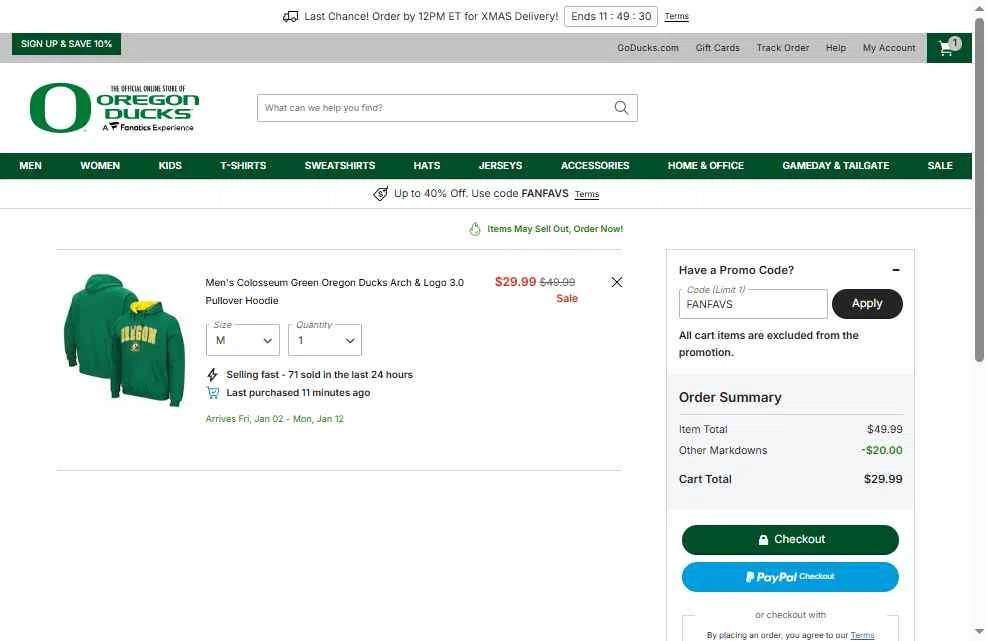
Task: Click the Oregon Ducks store logo
Action: point(114,108)
